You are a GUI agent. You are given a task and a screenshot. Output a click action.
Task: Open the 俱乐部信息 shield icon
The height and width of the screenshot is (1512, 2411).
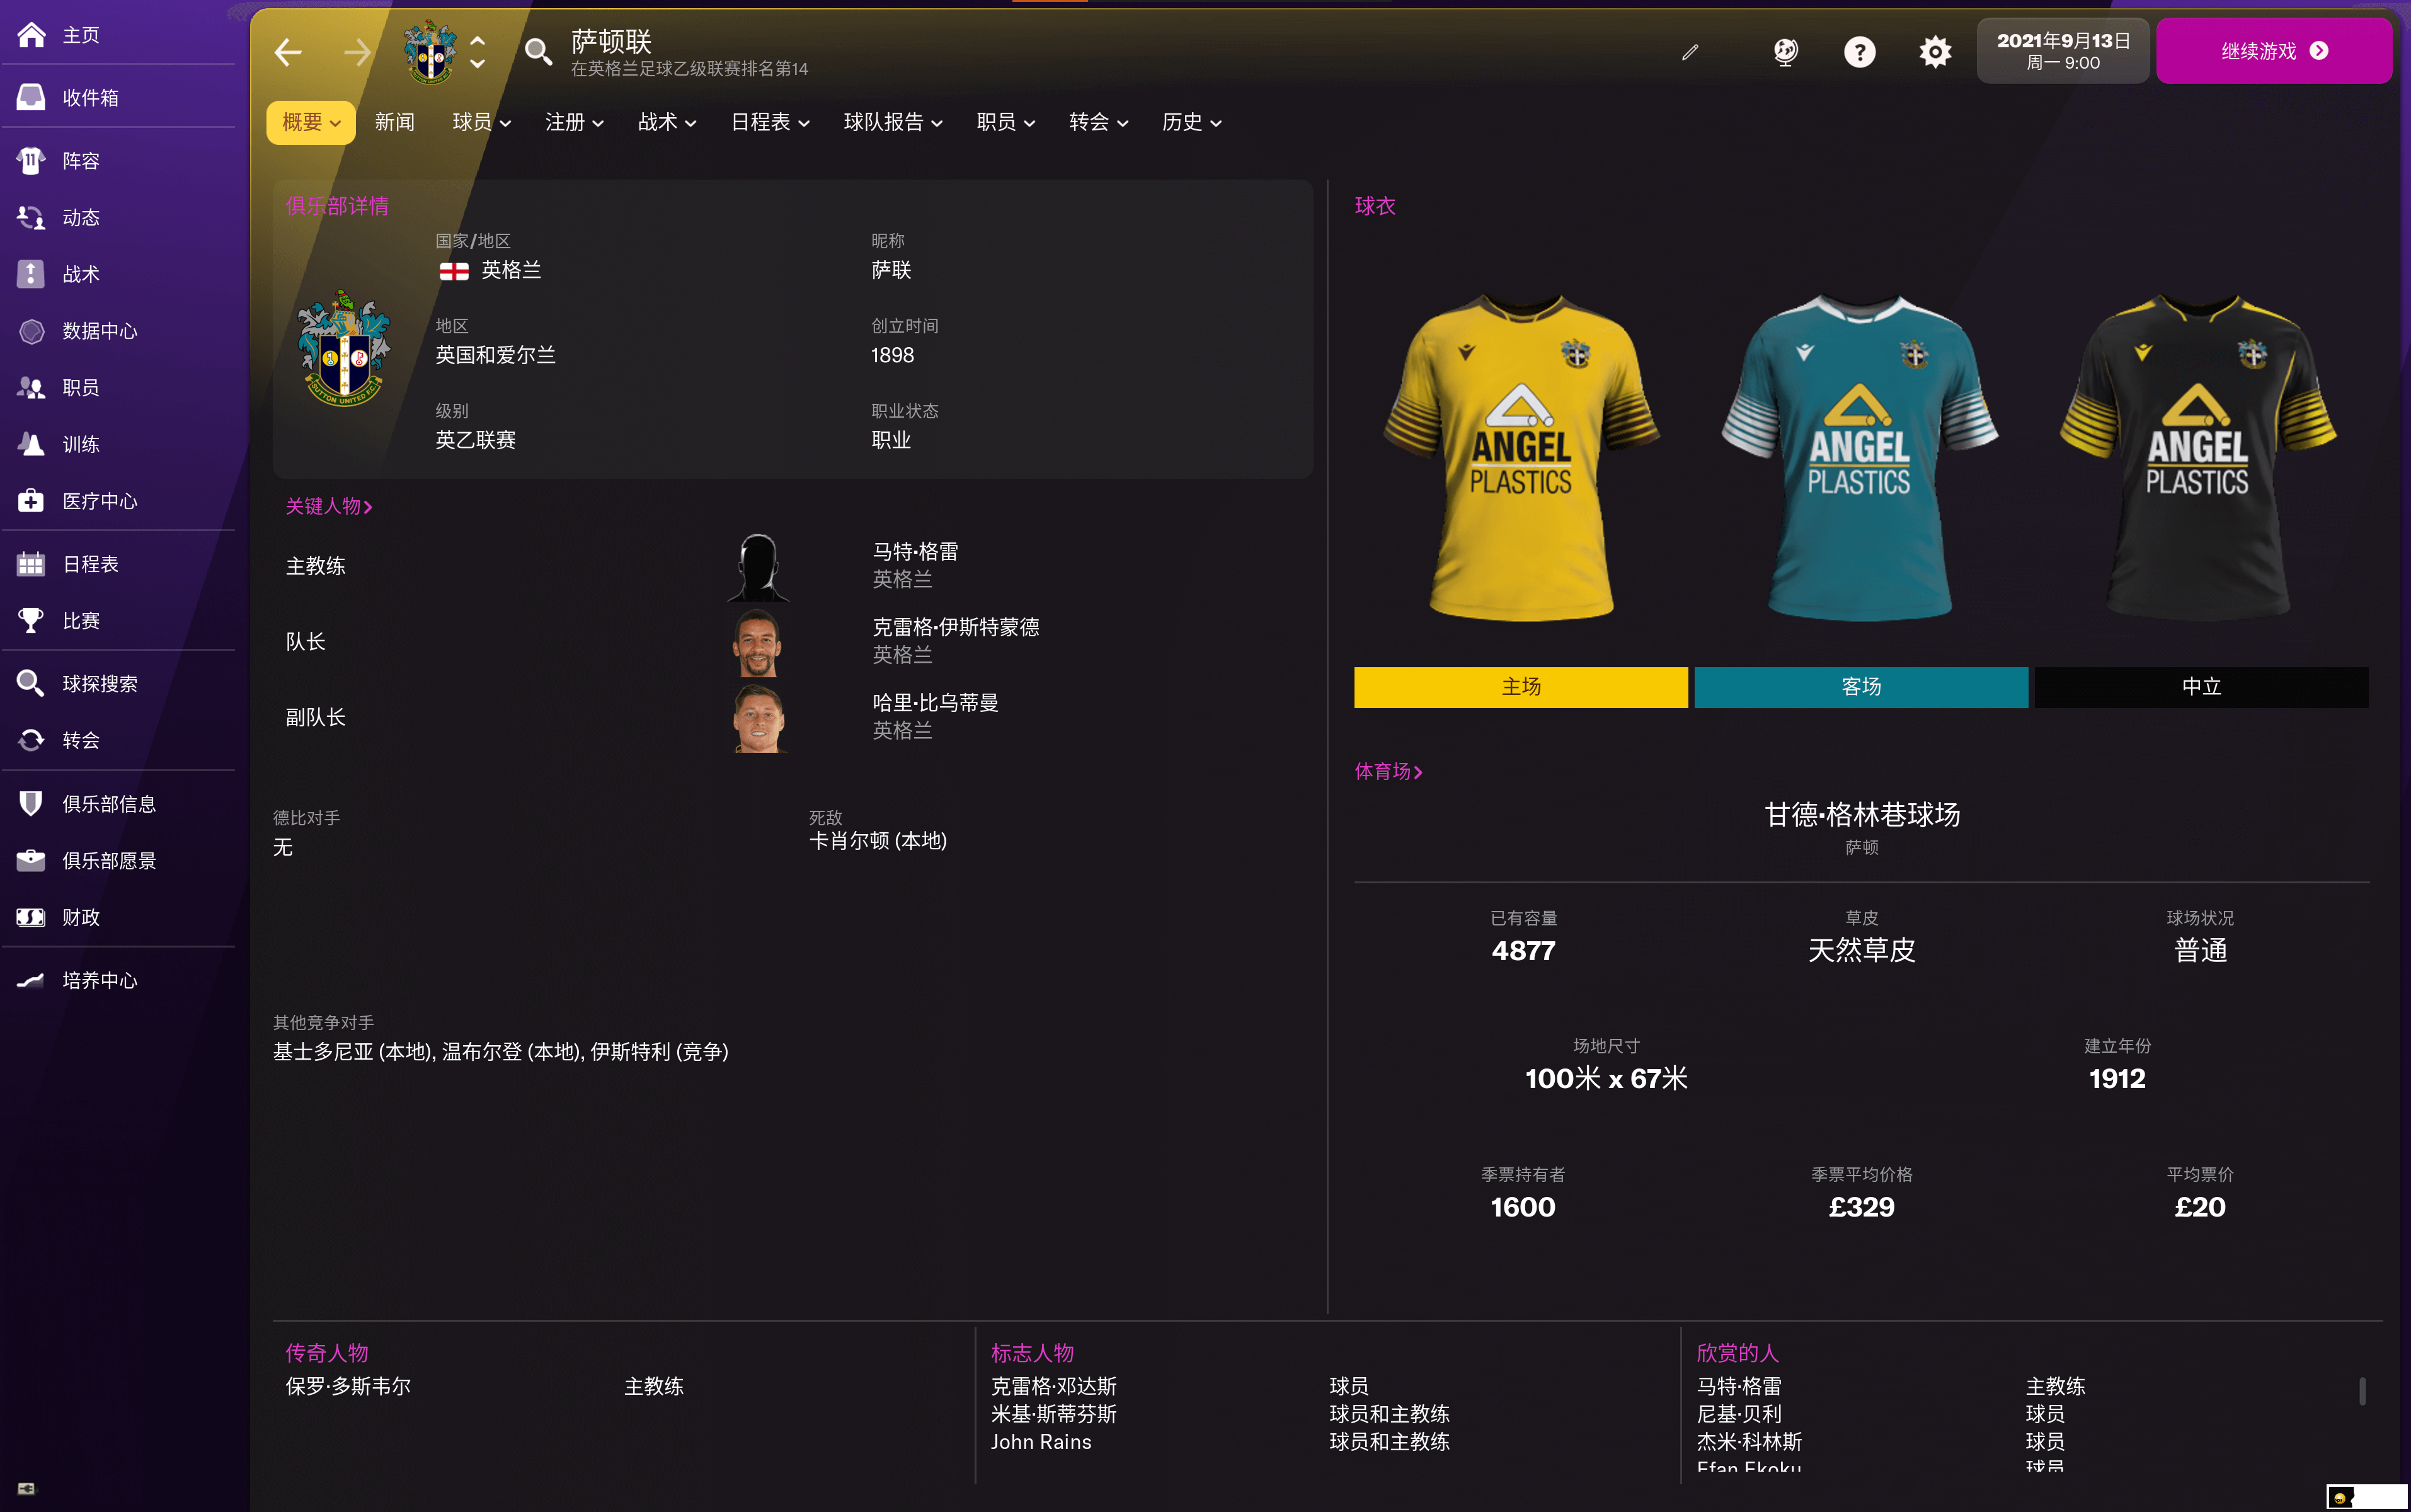[x=31, y=804]
